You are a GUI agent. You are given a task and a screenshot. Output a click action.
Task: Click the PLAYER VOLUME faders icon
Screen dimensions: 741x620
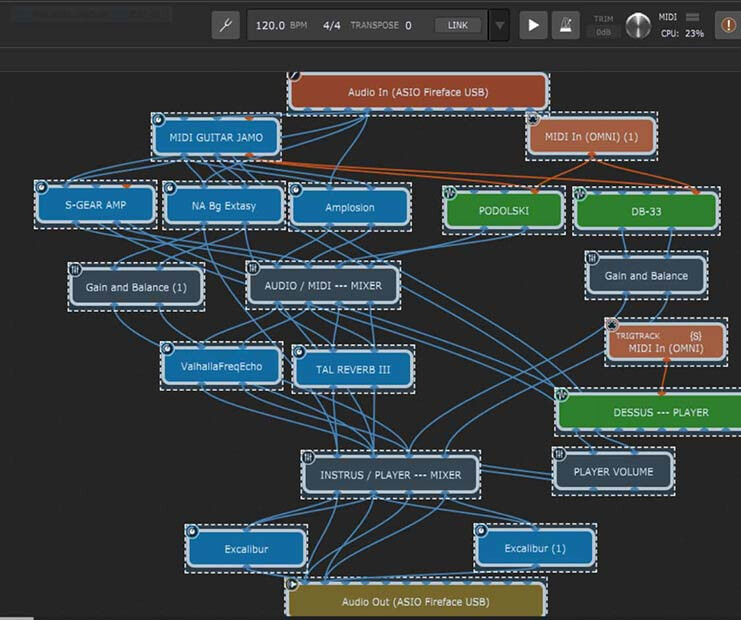pos(559,454)
